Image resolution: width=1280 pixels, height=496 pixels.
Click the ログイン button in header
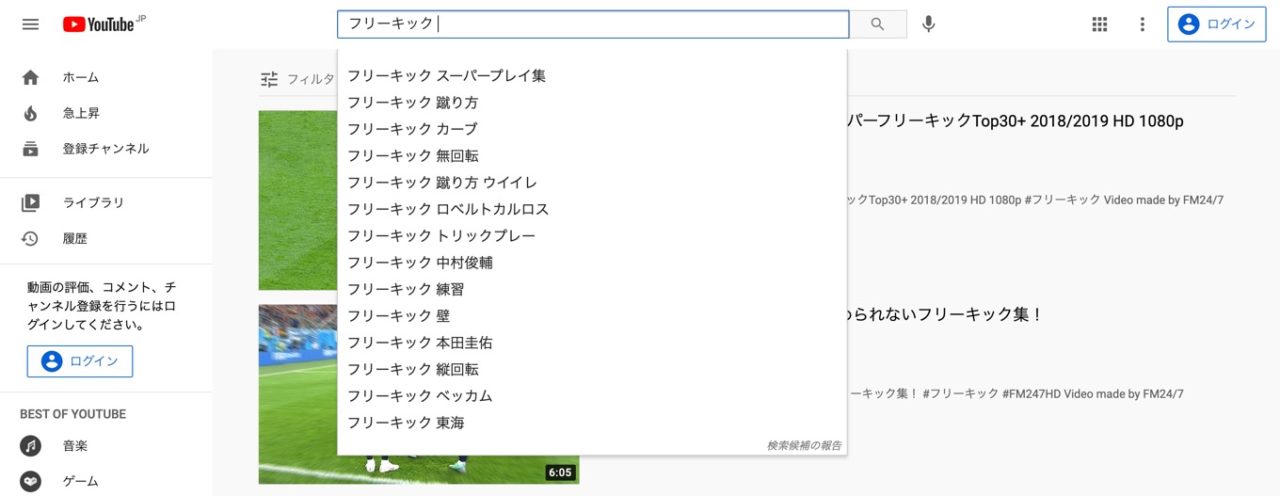tap(1216, 24)
